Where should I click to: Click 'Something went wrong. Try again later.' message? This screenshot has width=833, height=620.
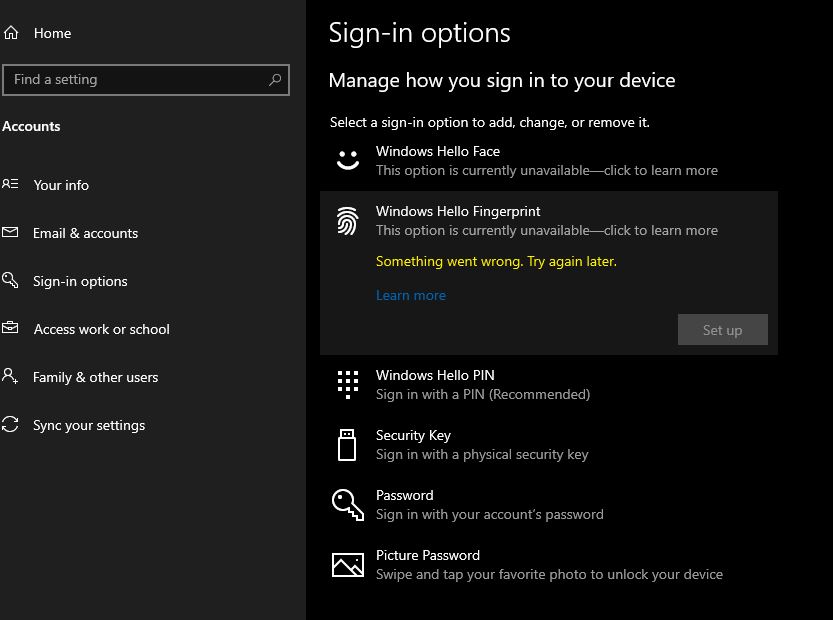point(496,261)
